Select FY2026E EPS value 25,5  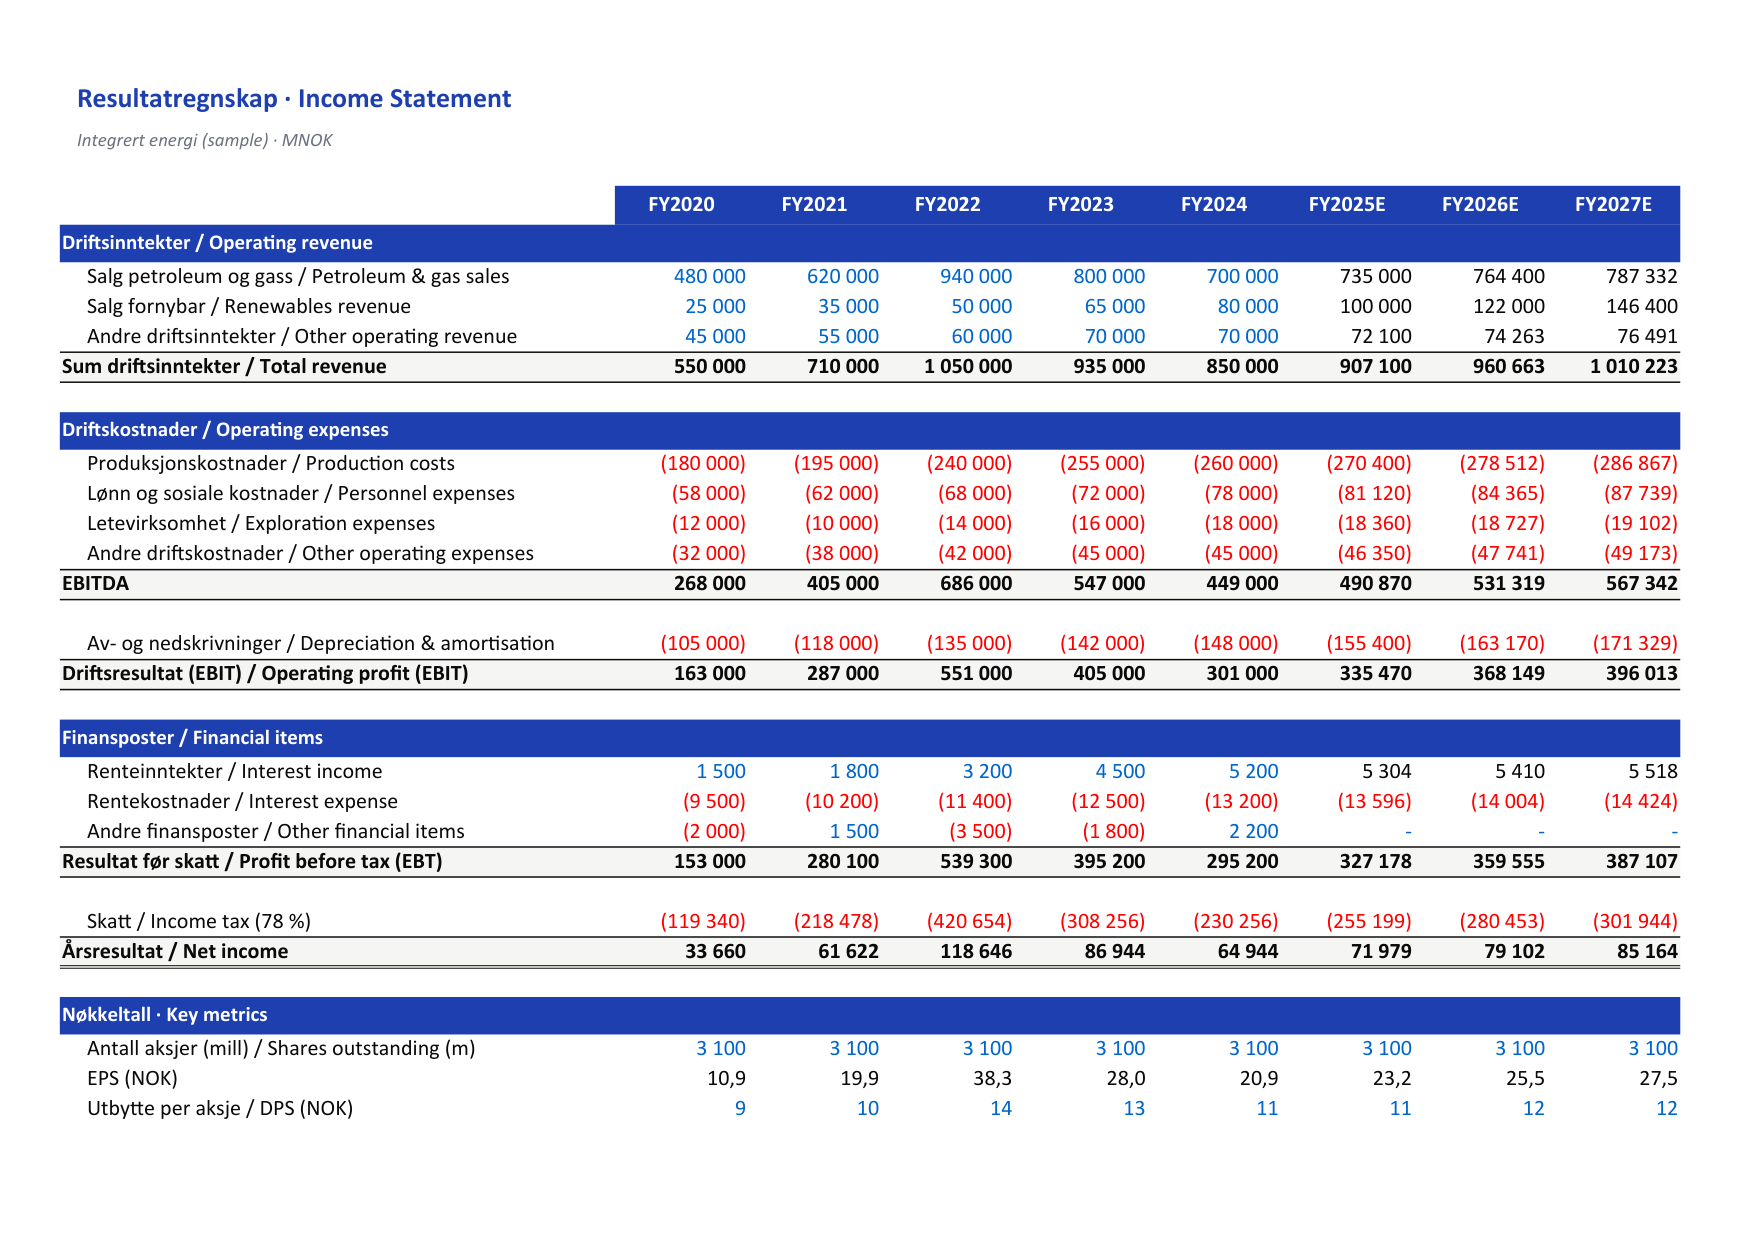(x=1525, y=1078)
